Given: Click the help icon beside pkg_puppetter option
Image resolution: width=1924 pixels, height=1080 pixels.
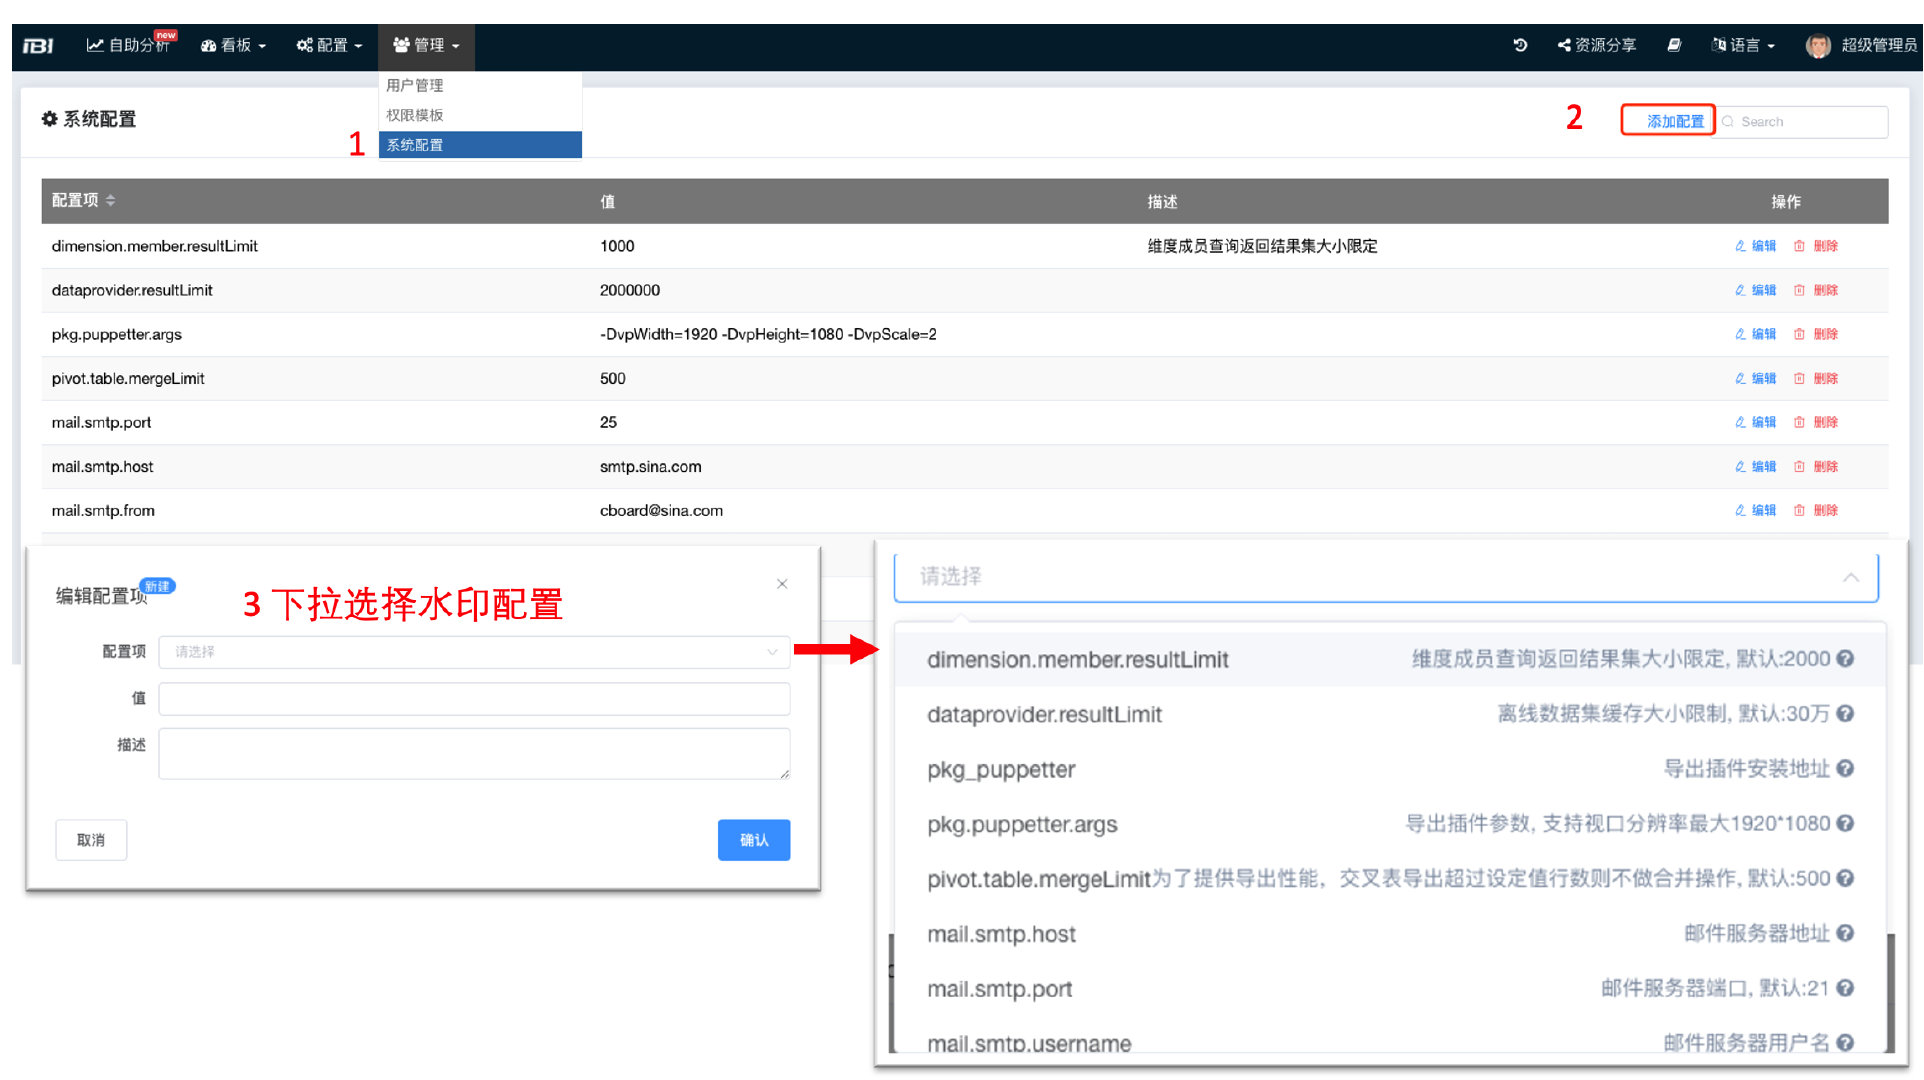Looking at the screenshot, I should [x=1846, y=768].
